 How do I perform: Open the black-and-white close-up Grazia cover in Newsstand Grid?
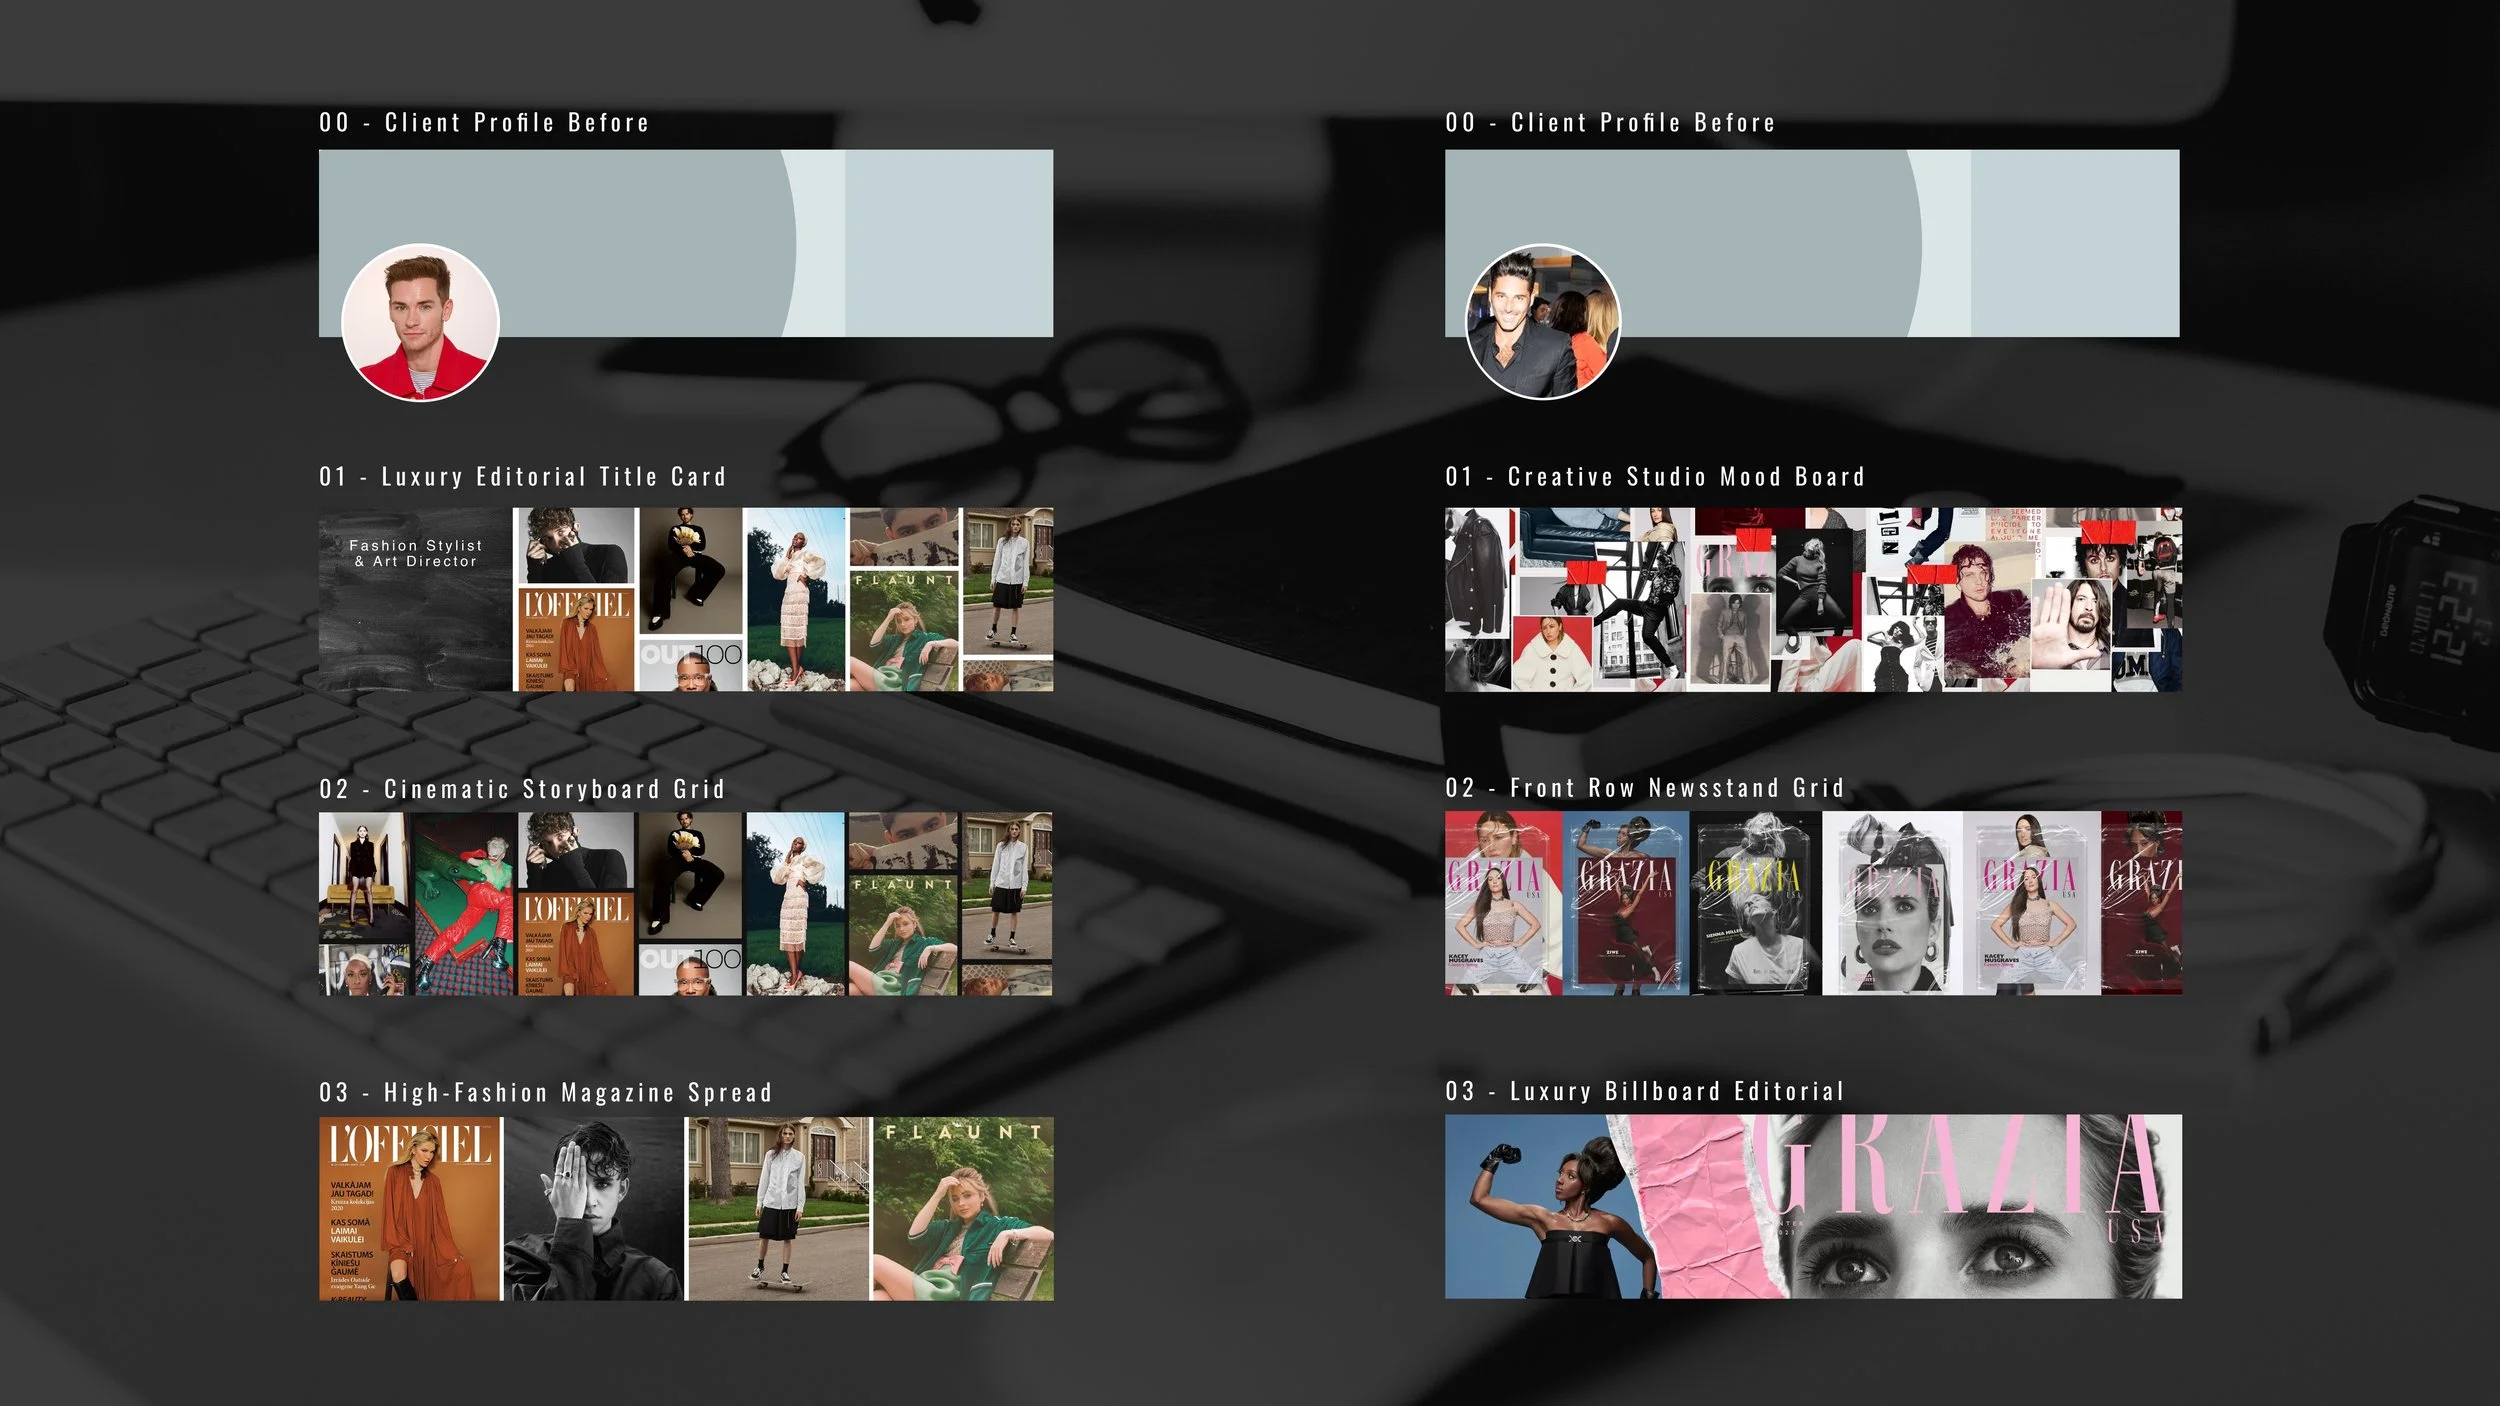pyautogui.click(x=1892, y=903)
